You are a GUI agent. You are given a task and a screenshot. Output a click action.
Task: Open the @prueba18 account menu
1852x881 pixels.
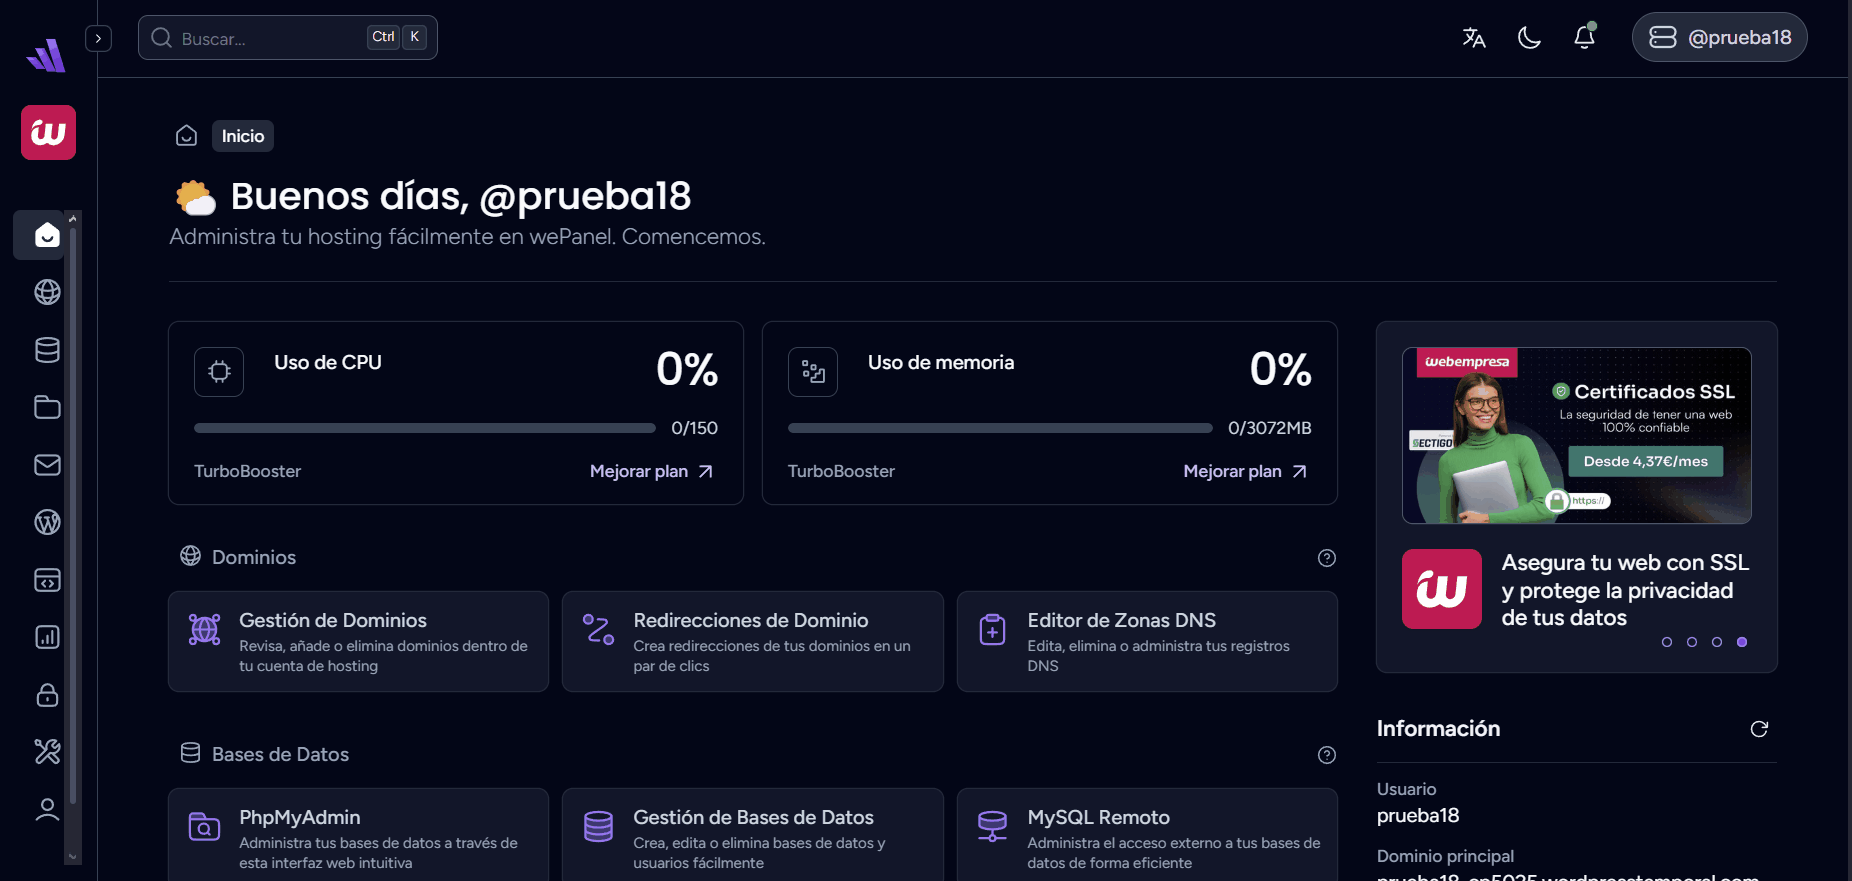click(1719, 38)
